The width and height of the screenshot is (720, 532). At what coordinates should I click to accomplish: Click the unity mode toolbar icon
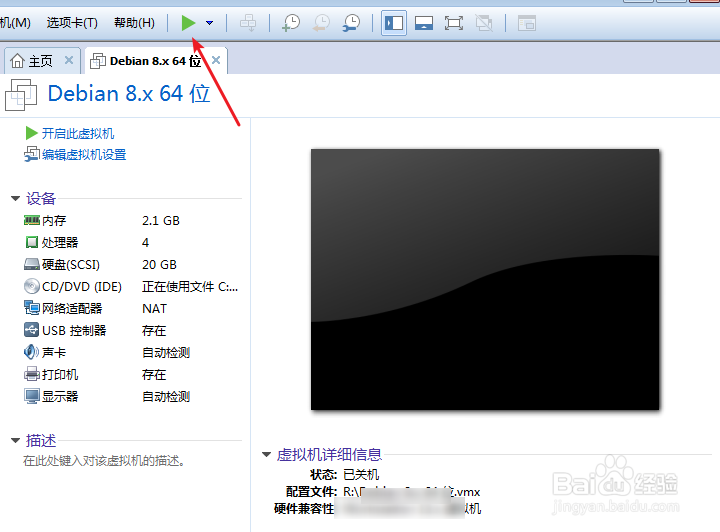pyautogui.click(x=484, y=23)
